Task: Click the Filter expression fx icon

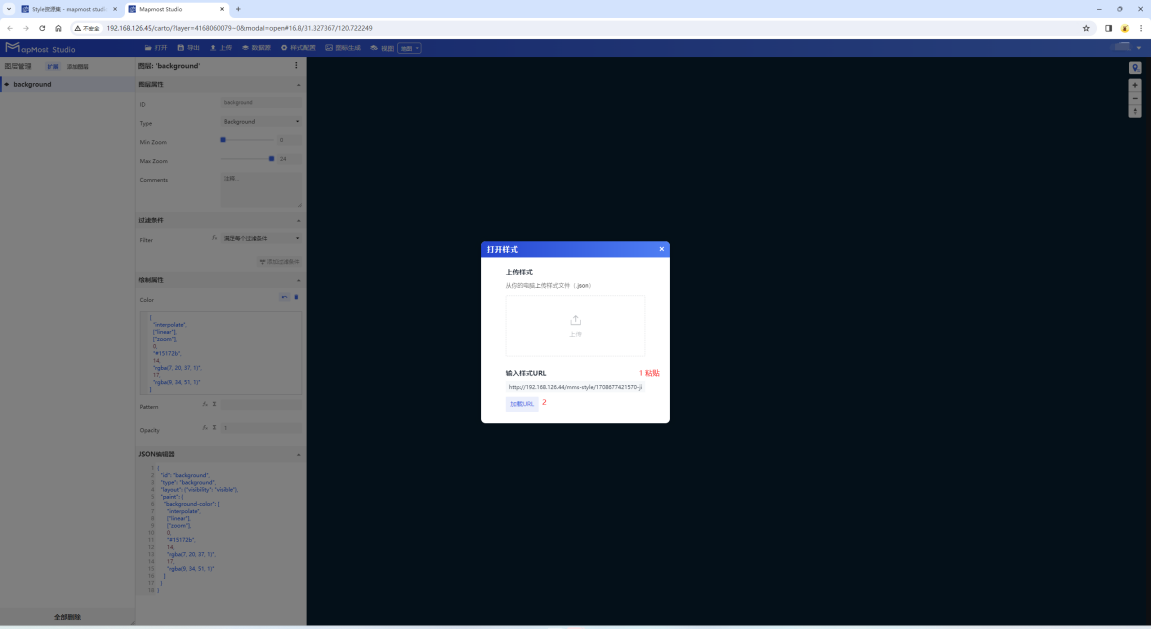Action: [214, 238]
